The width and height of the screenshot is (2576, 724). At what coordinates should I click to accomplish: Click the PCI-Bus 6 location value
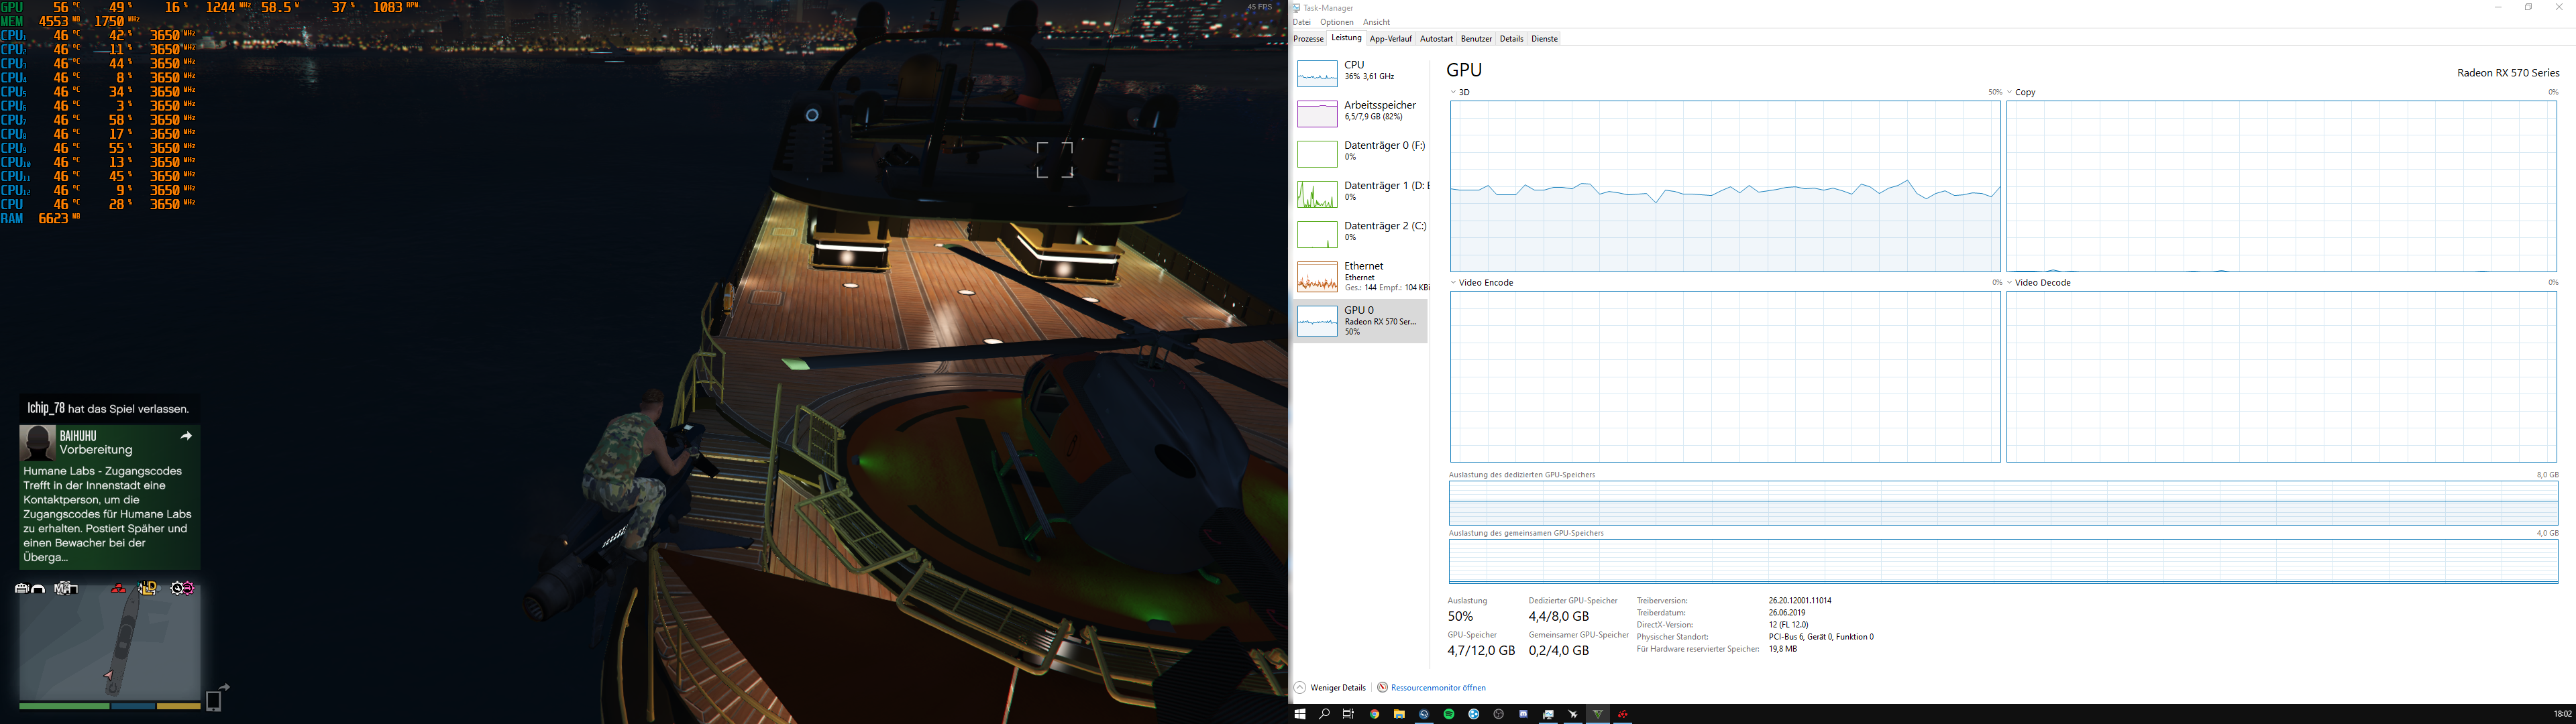pos(1821,637)
